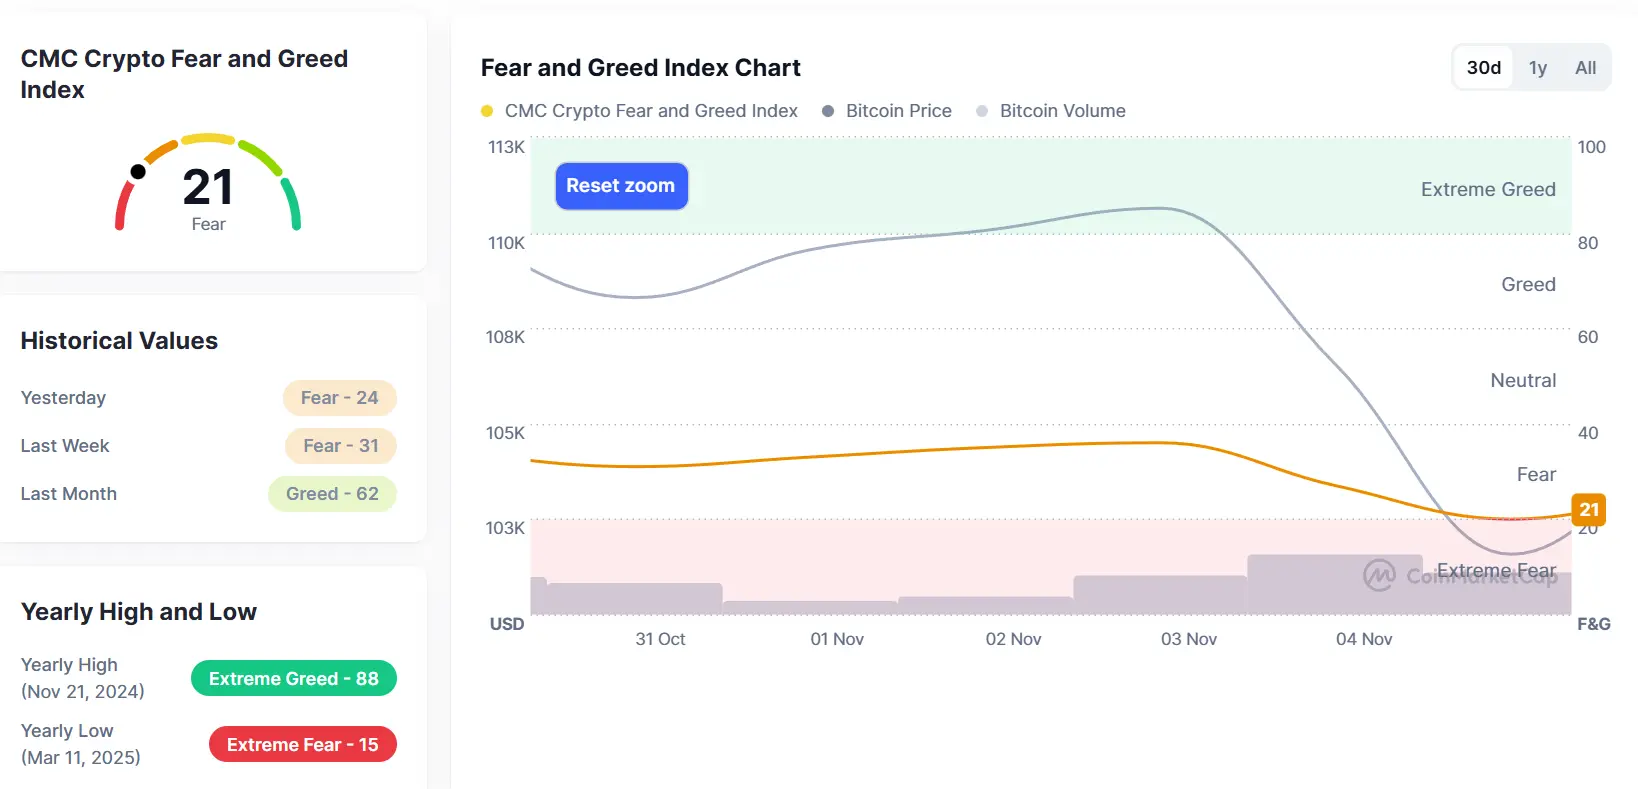This screenshot has height=789, width=1638.
Task: Click the orange 21 current value marker
Action: (x=1588, y=509)
